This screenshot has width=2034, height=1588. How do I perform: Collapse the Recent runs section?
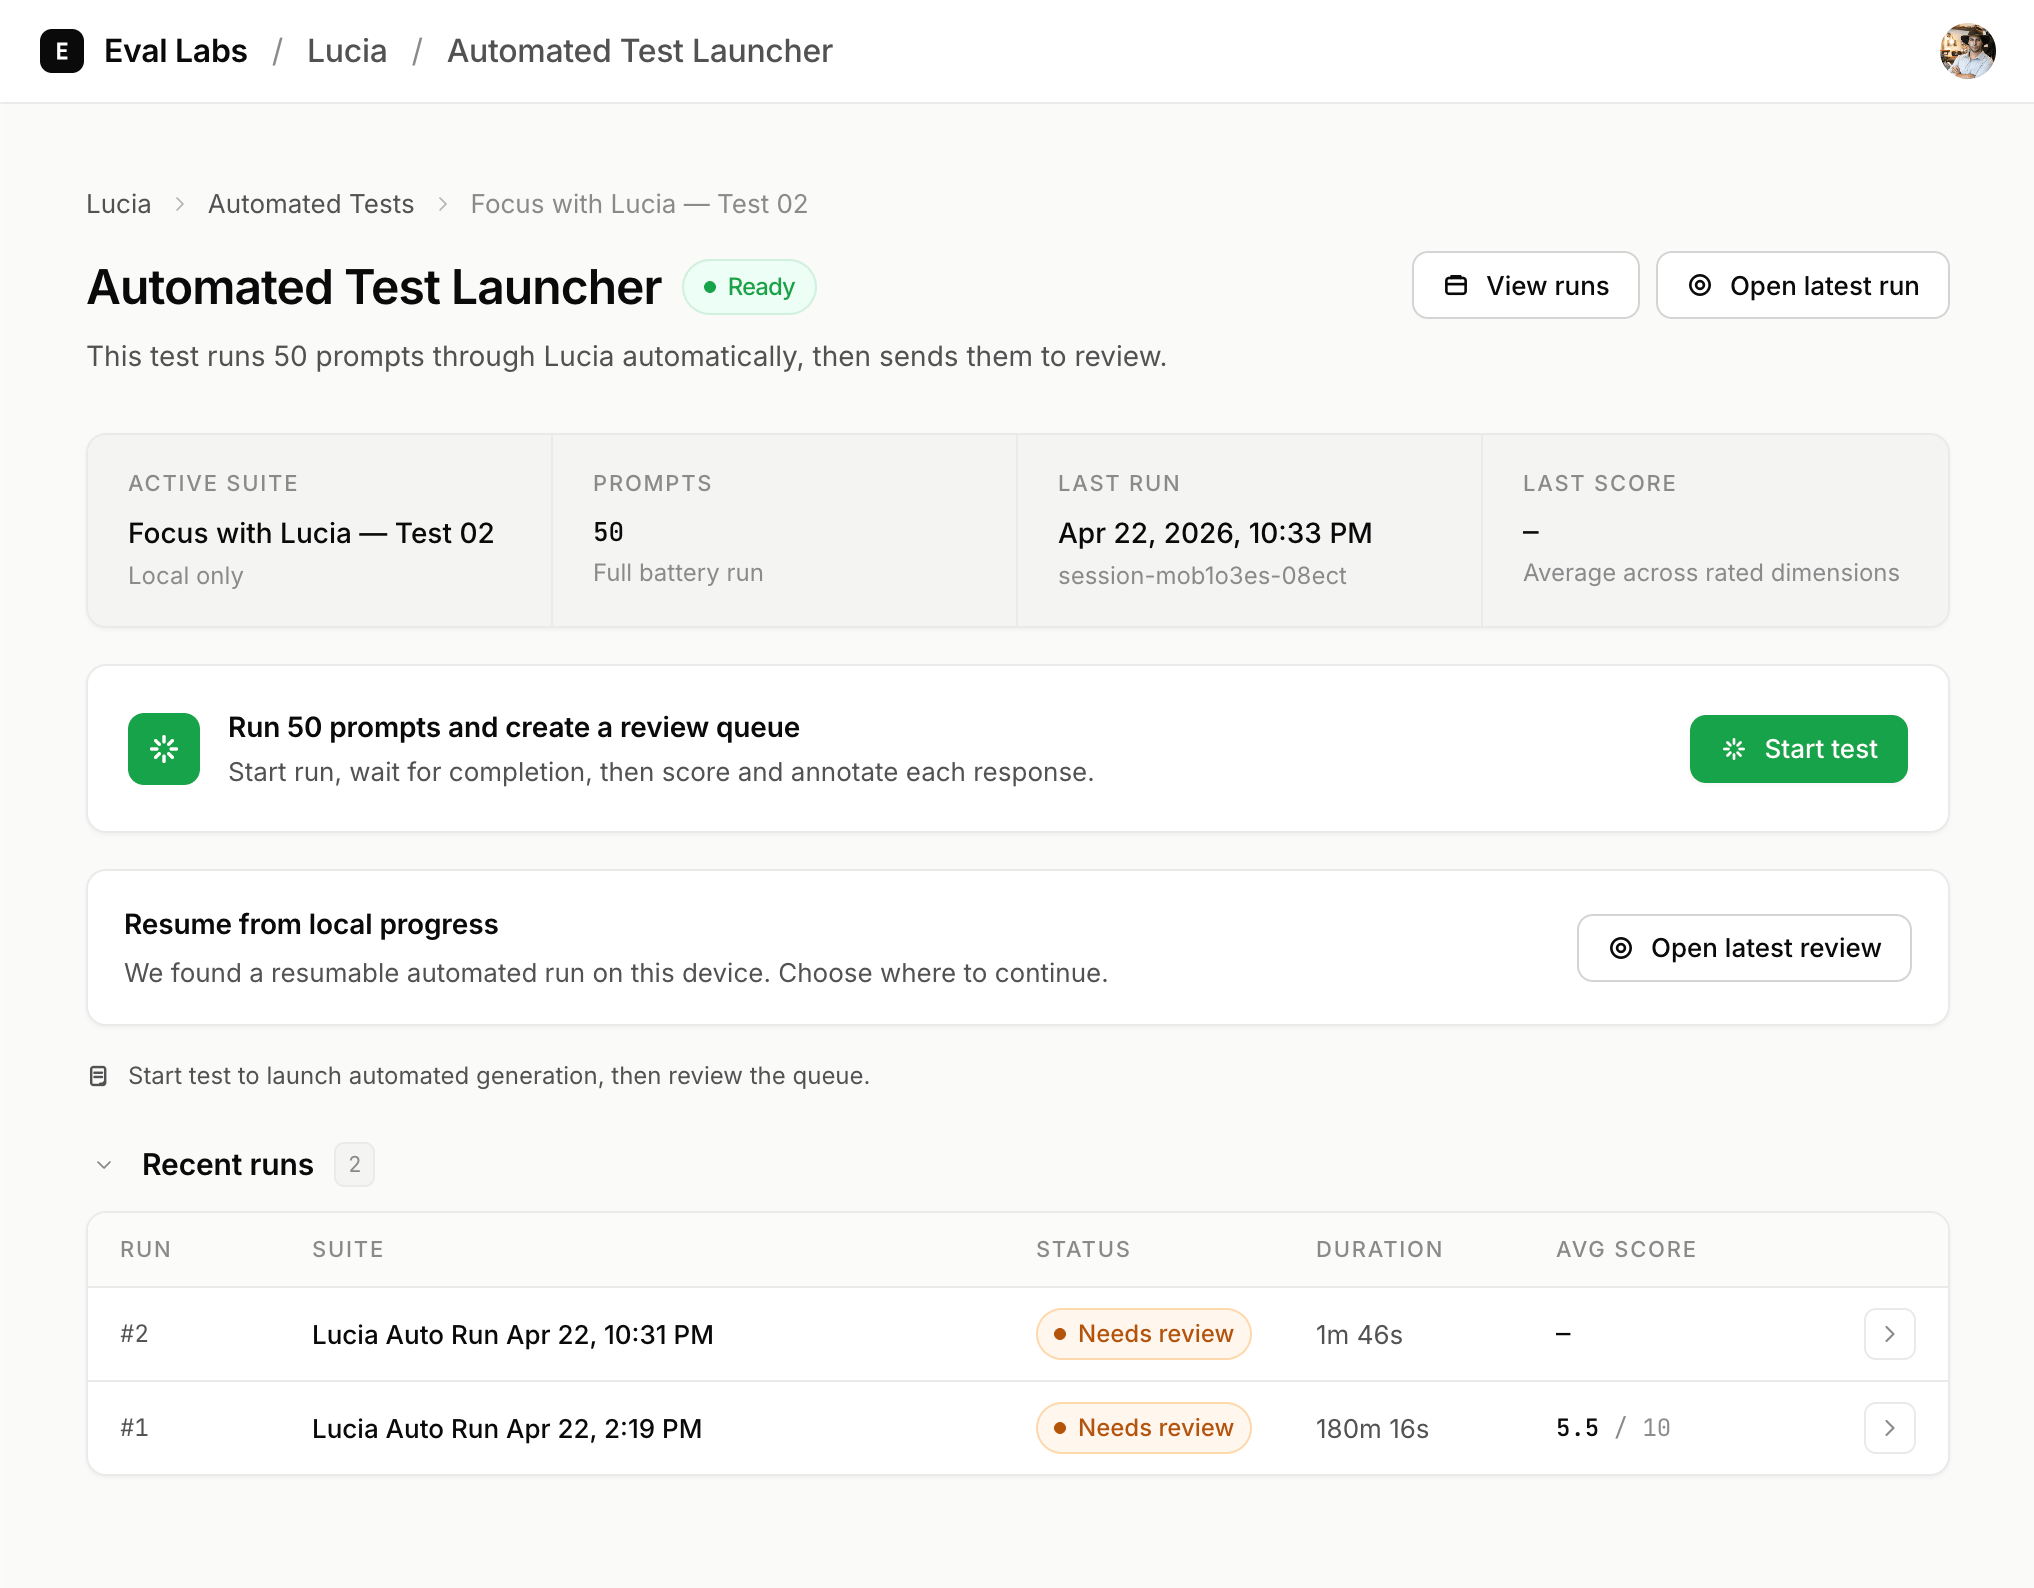104,1165
